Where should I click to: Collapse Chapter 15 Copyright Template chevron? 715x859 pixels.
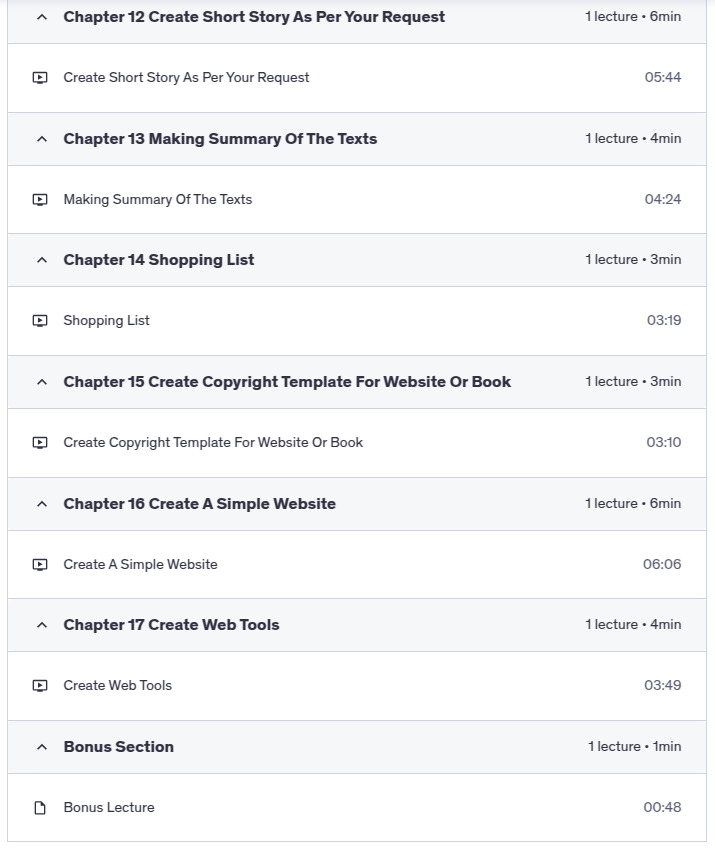[41, 382]
